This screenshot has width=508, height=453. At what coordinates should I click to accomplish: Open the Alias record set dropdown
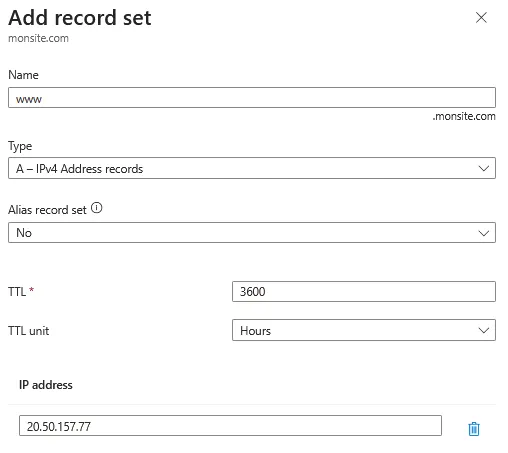pyautogui.click(x=252, y=232)
